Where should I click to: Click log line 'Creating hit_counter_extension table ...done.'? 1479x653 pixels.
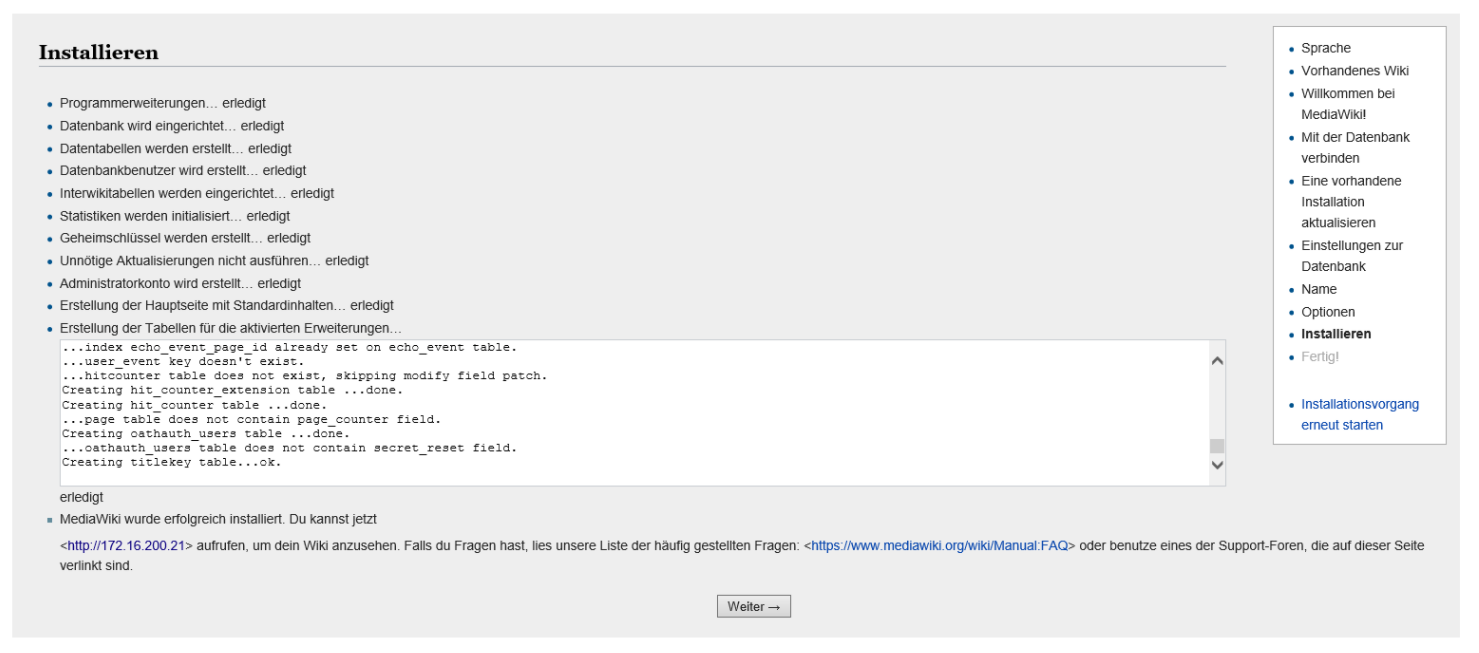(233, 390)
